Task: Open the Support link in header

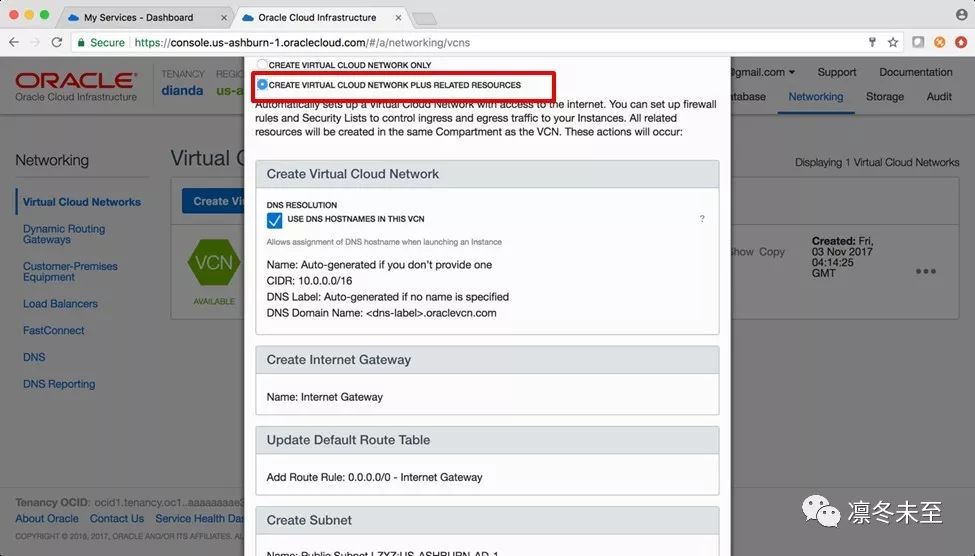Action: (836, 72)
